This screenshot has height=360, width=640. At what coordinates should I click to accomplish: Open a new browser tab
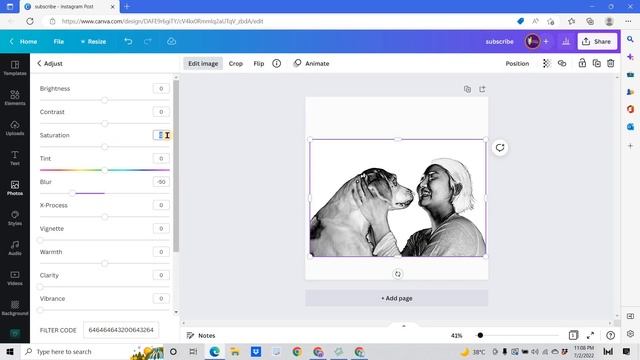127,7
